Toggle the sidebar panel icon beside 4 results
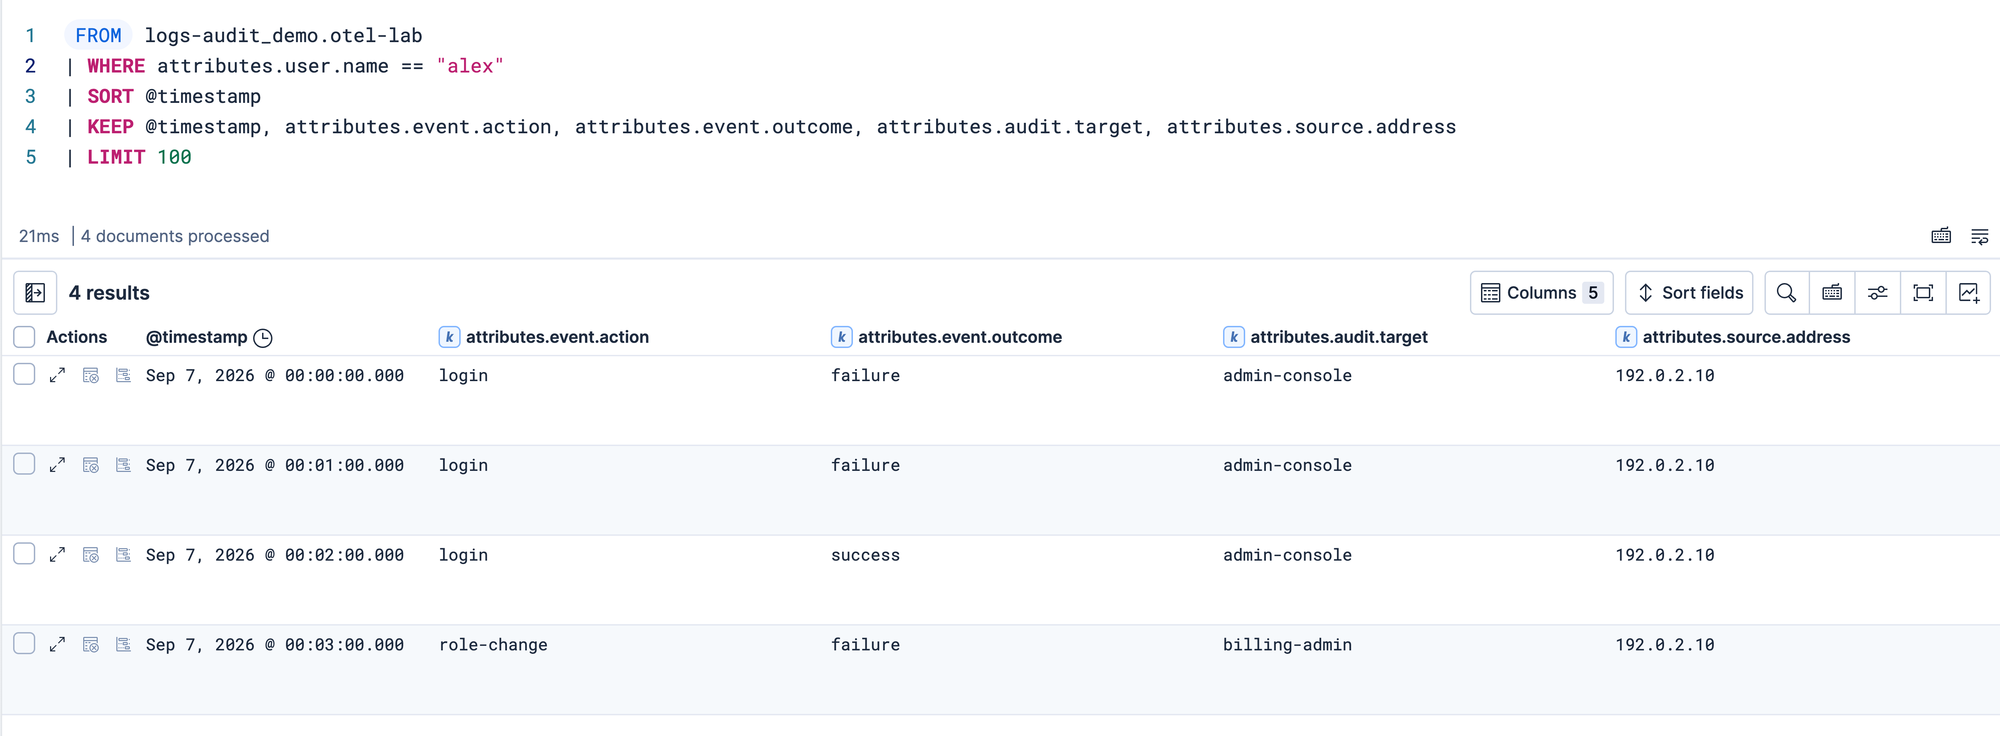The width and height of the screenshot is (2000, 736). pos(35,293)
